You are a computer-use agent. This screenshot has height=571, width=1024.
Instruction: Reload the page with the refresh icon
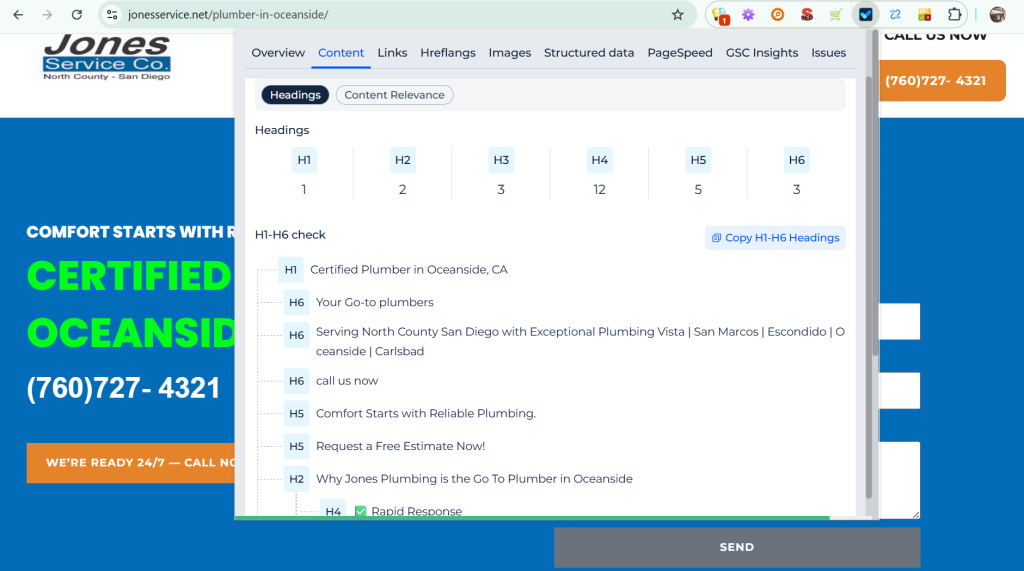[x=77, y=15]
